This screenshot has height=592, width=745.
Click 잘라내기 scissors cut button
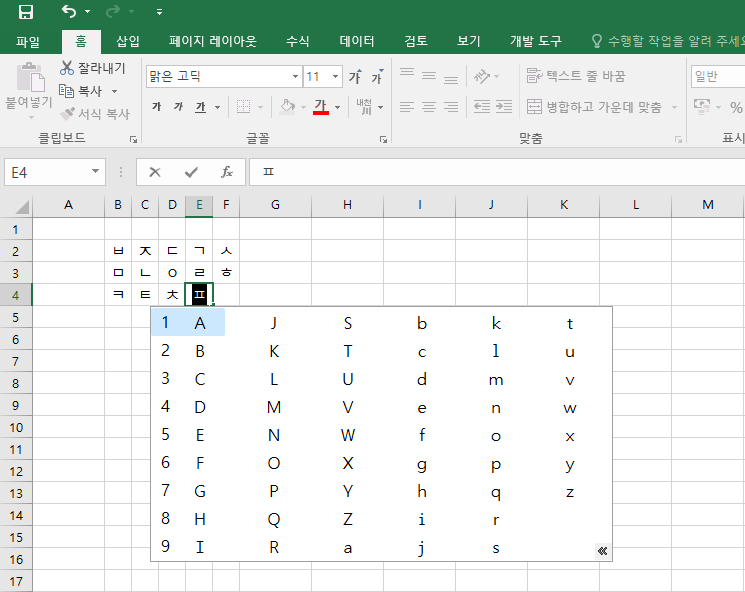tap(93, 68)
